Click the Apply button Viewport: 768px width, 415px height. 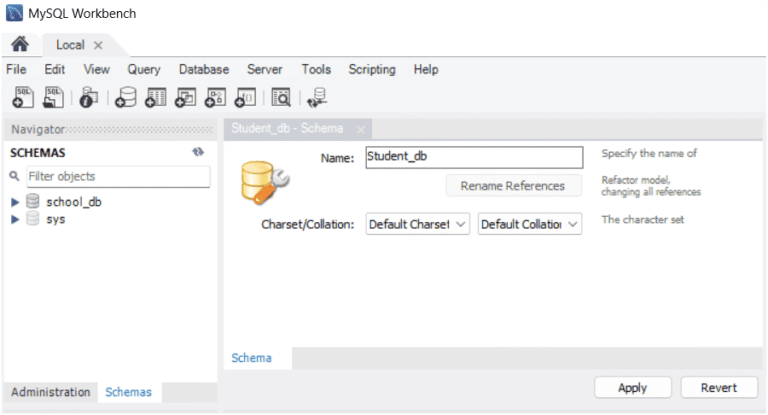(x=632, y=388)
